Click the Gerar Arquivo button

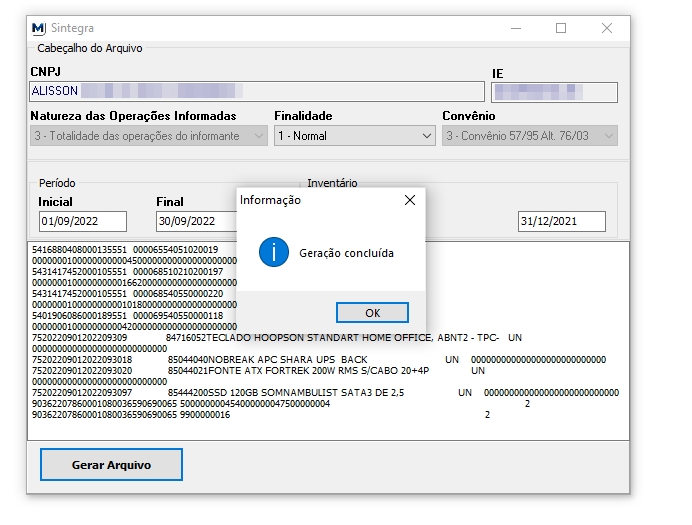pyautogui.click(x=111, y=465)
